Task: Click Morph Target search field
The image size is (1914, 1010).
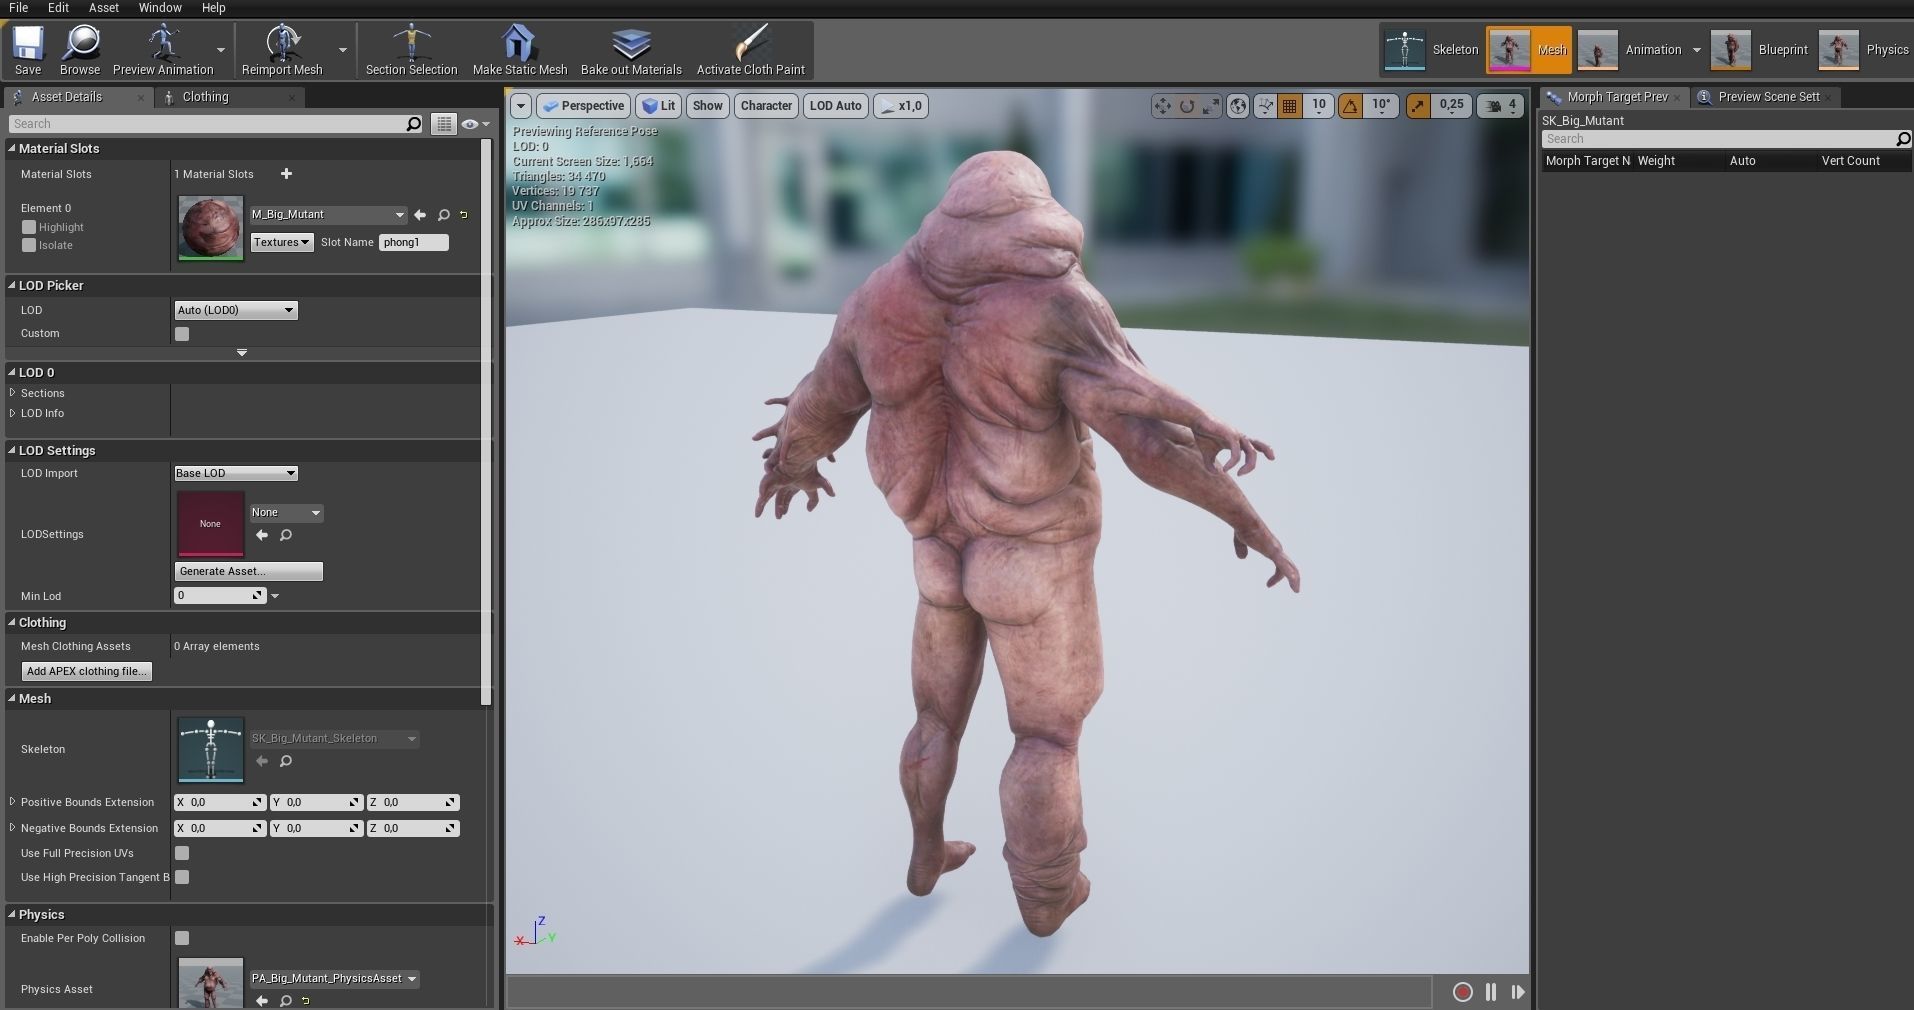Action: (x=1725, y=139)
